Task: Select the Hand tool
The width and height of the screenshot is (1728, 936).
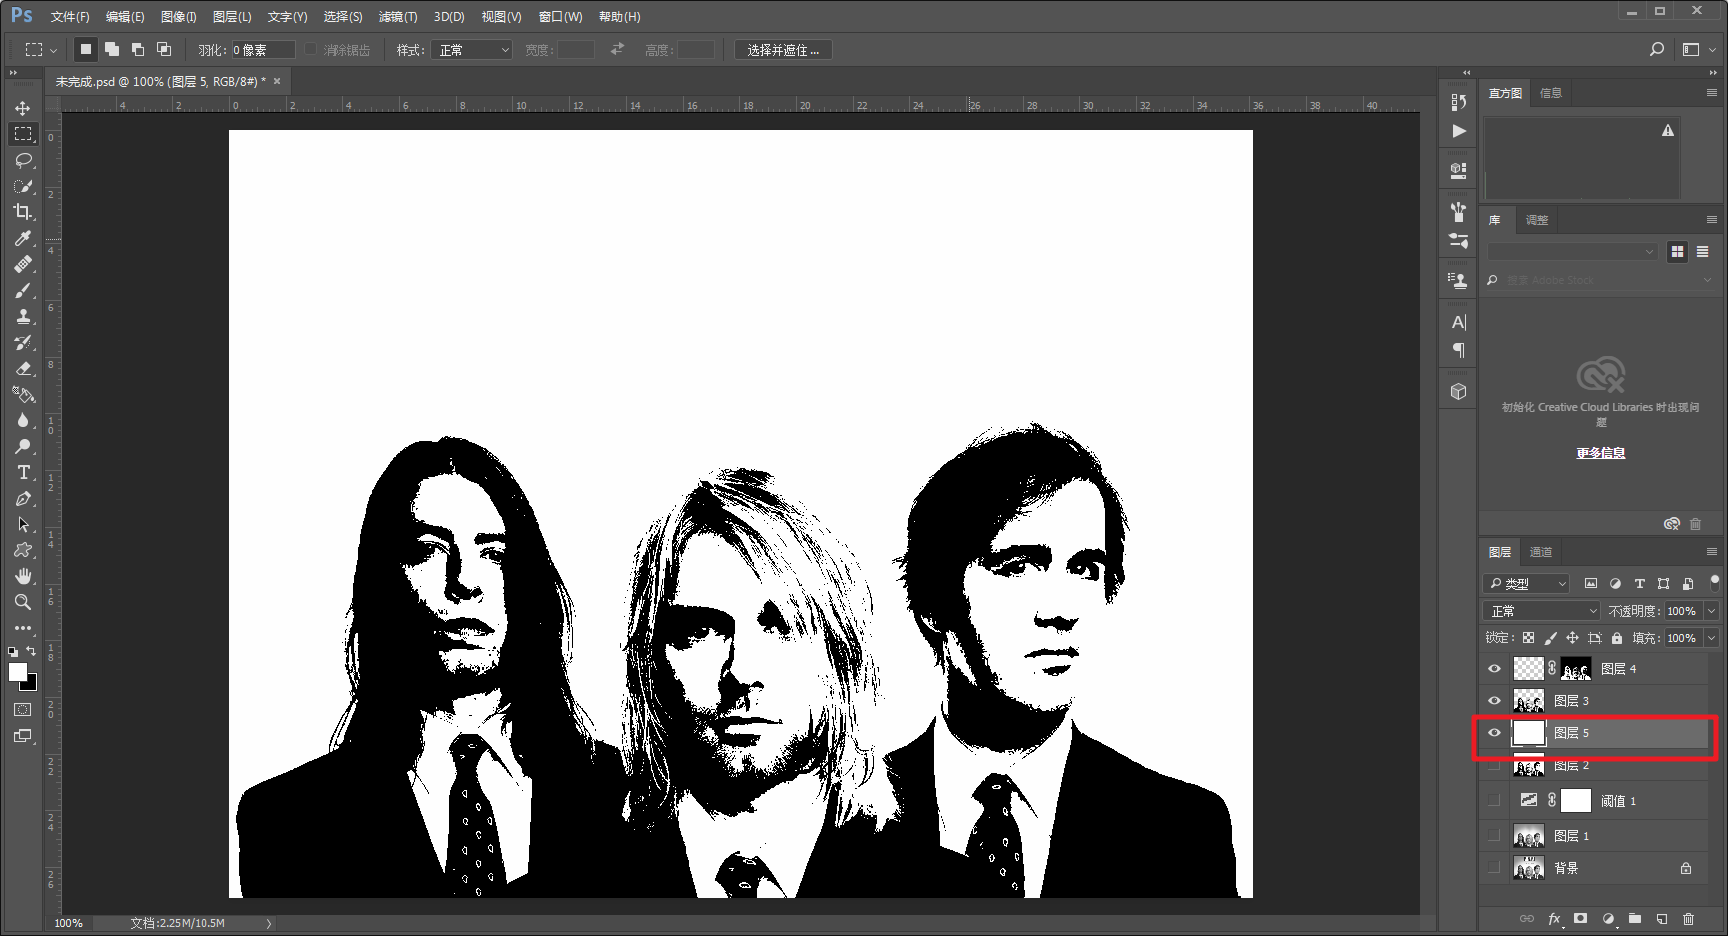Action: point(23,576)
